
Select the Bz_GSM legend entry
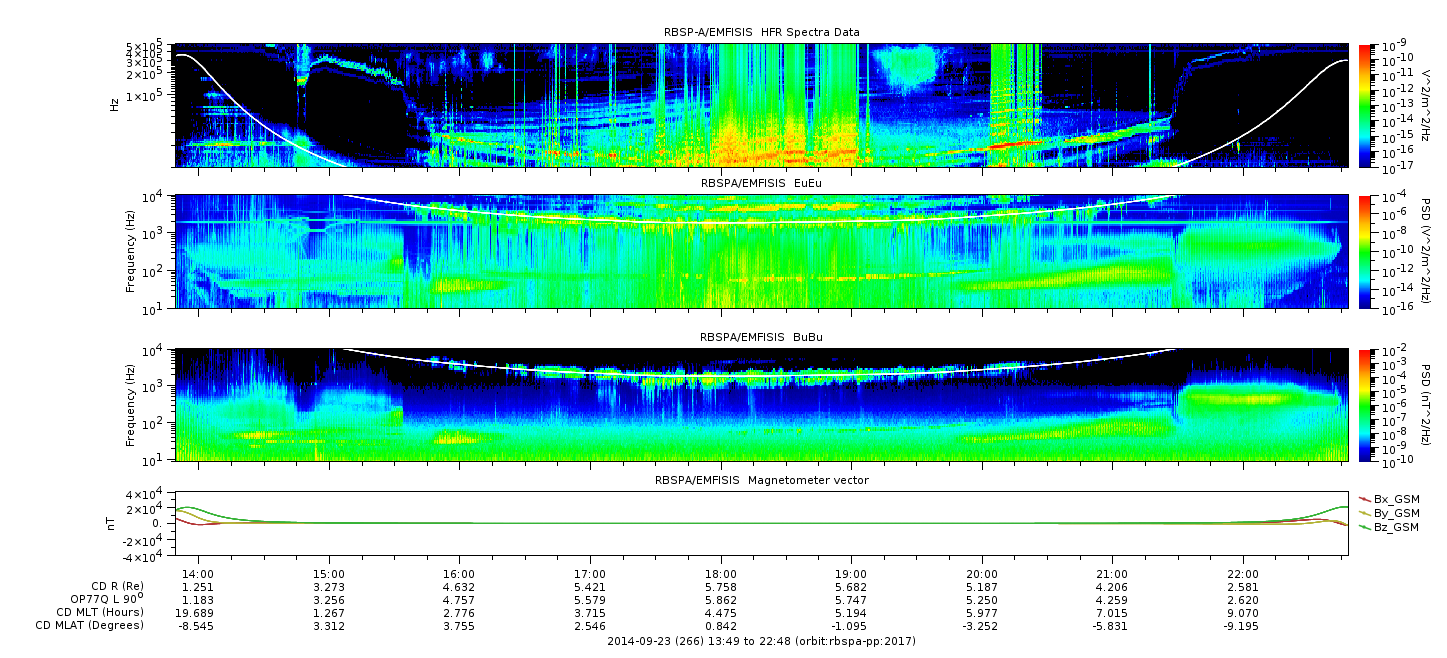tap(1395, 526)
